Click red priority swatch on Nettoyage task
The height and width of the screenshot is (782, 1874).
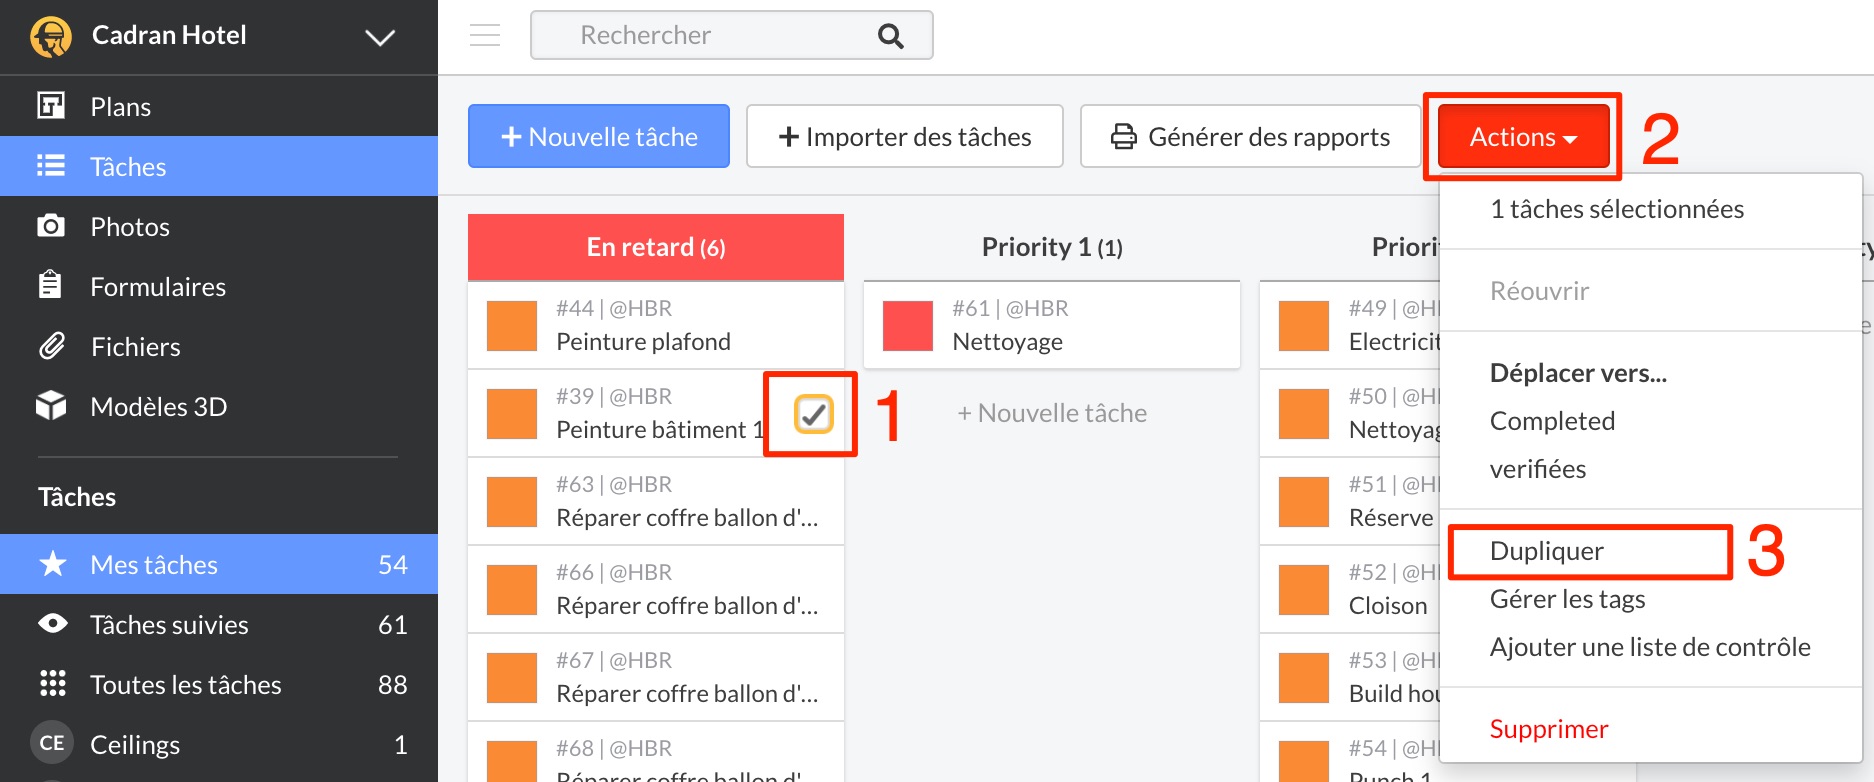point(908,326)
